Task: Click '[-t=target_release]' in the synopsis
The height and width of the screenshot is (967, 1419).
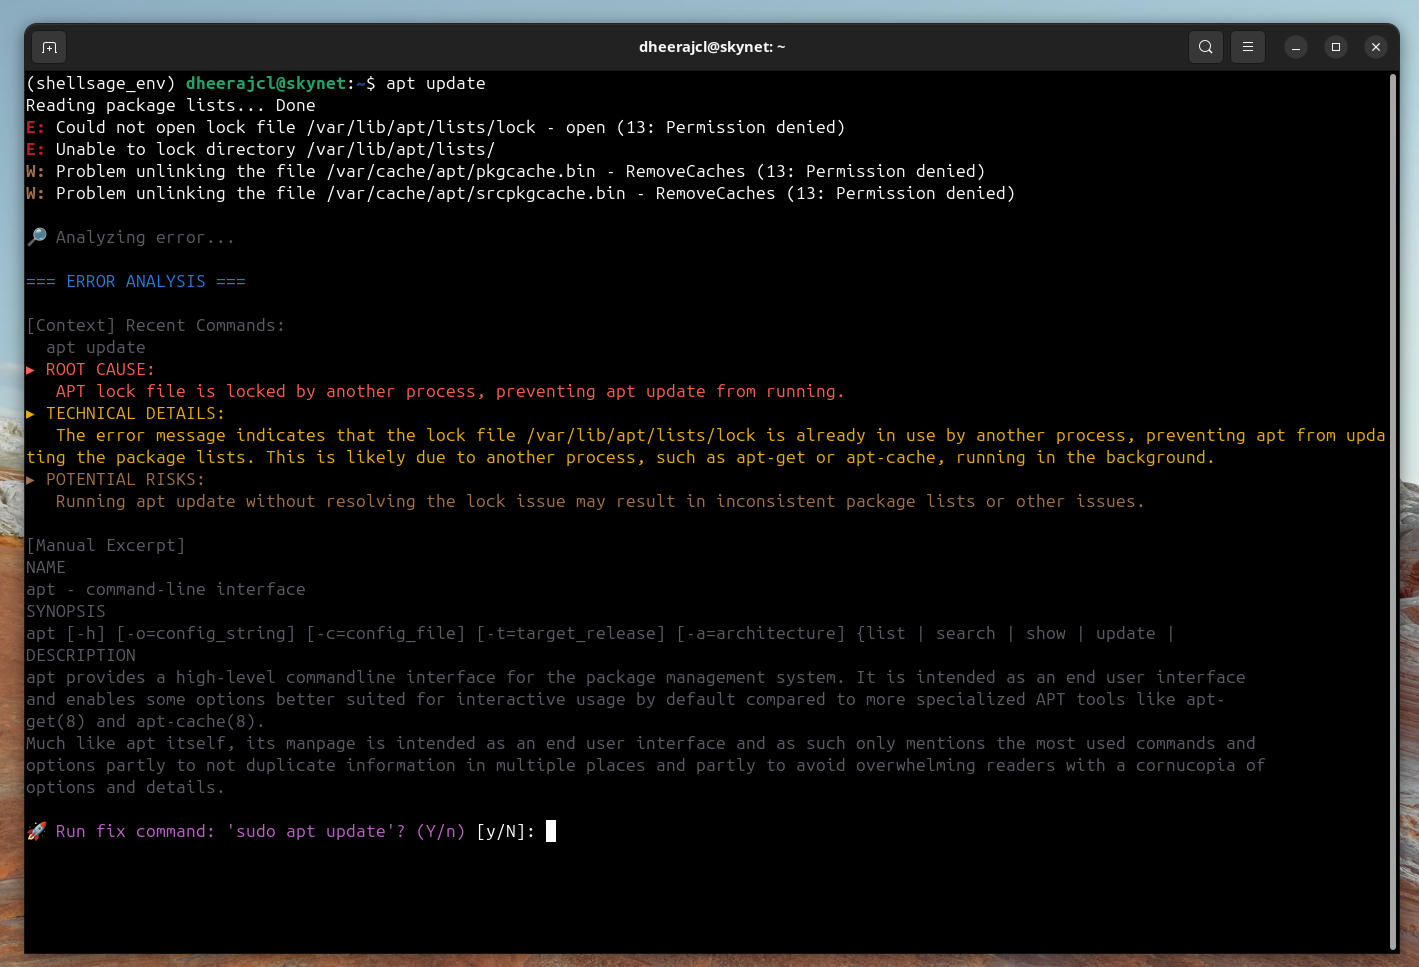Action: pyautogui.click(x=571, y=634)
